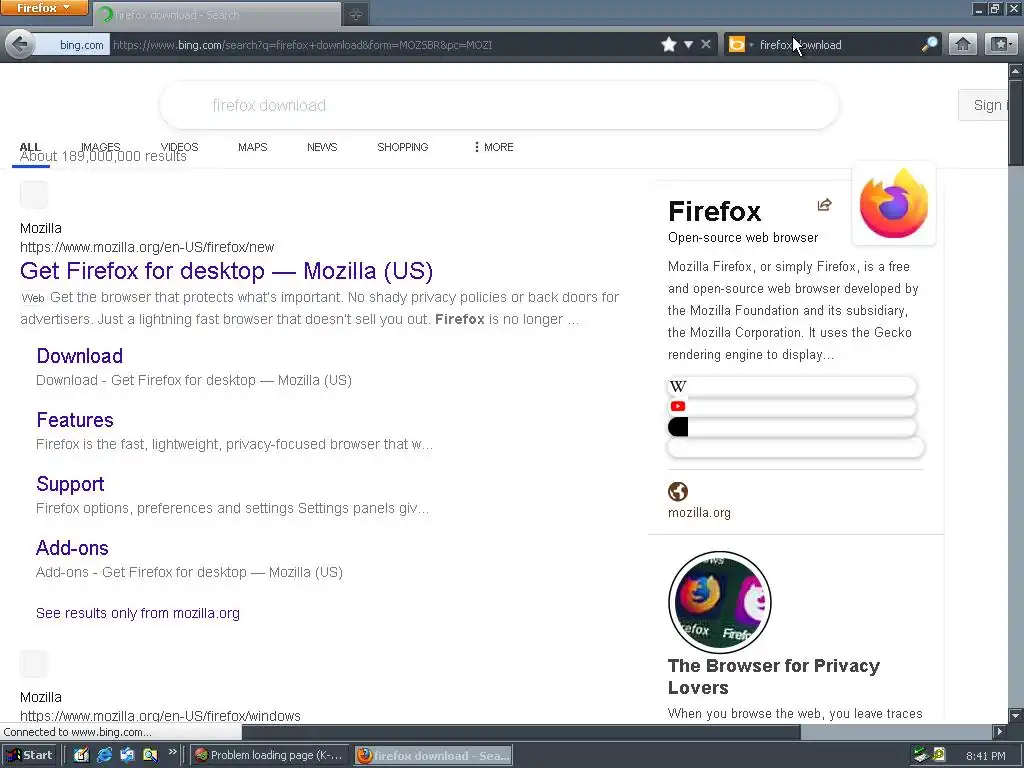
Task: Switch to the NEWS results tab
Action: click(322, 147)
